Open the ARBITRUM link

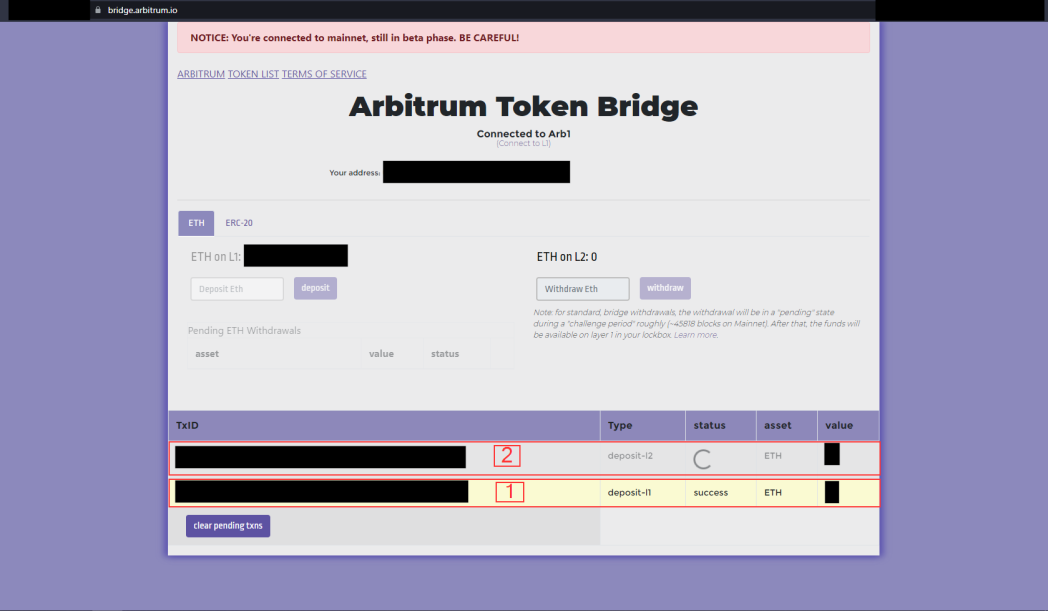[201, 74]
